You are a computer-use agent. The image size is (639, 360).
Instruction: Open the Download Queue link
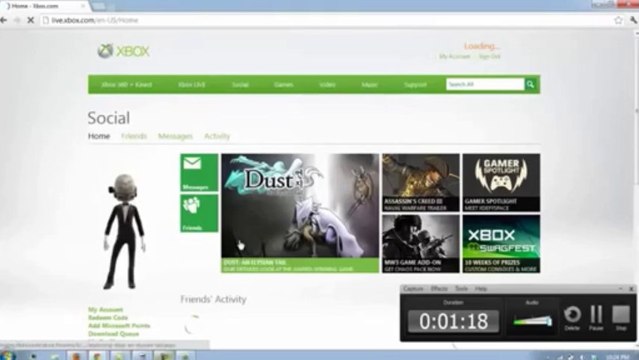[113, 334]
